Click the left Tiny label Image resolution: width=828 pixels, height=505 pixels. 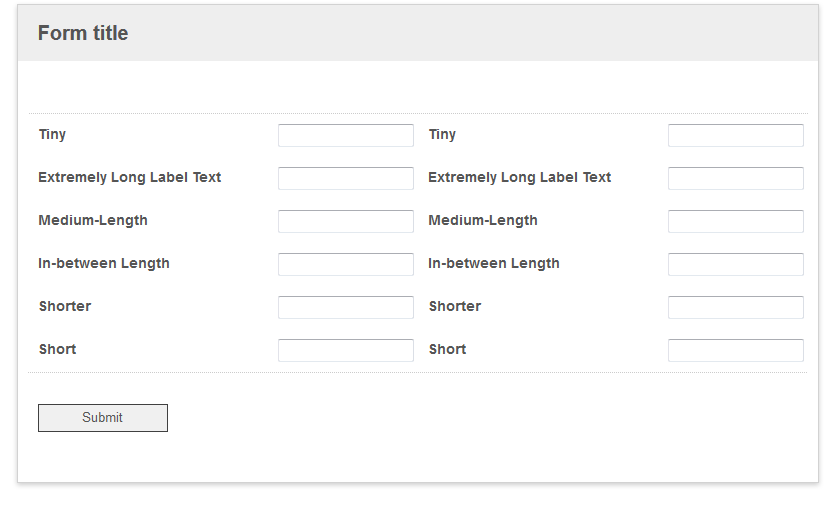52,135
